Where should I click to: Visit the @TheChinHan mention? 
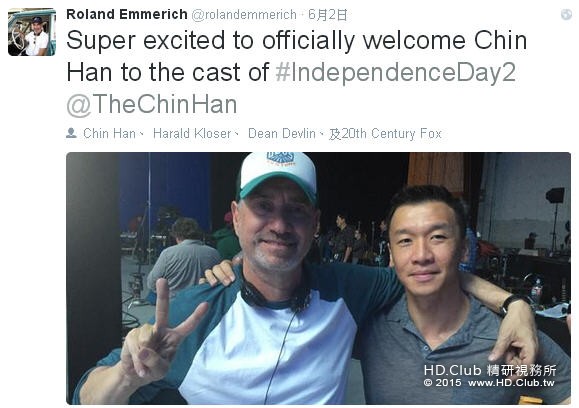(x=152, y=104)
